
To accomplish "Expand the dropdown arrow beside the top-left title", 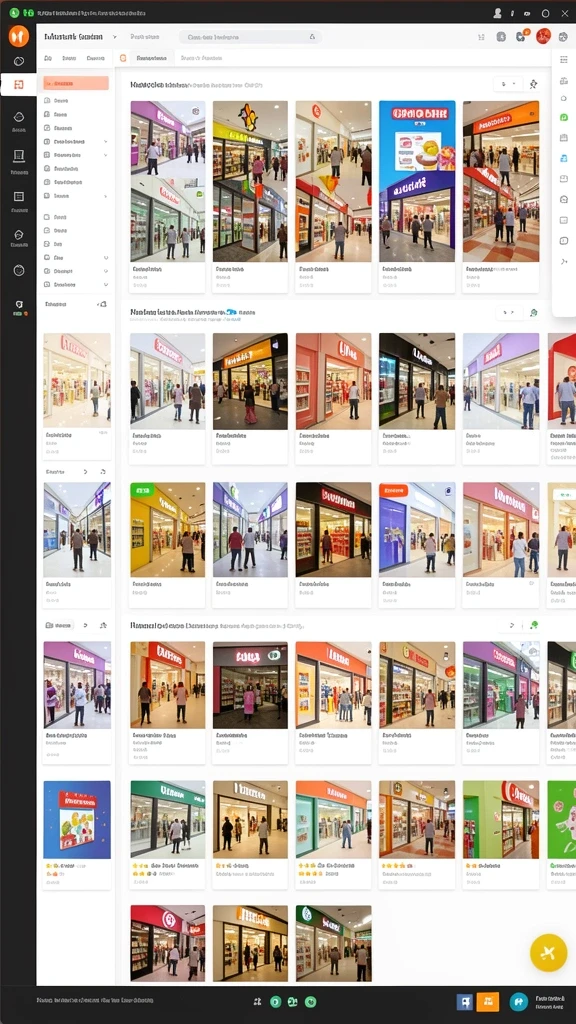I will coord(115,38).
